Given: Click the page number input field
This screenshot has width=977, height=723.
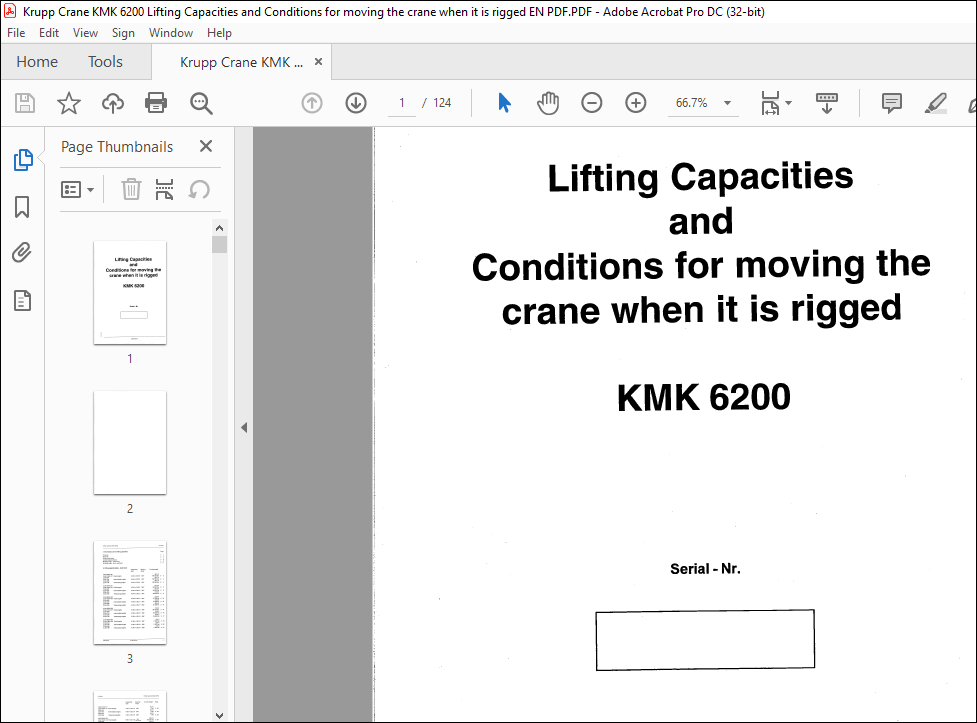Looking at the screenshot, I should point(402,103).
